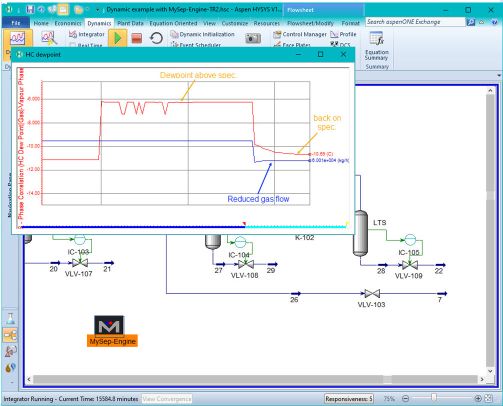Switch to the Plant Data tab
The width and height of the screenshot is (503, 406).
tap(130, 23)
